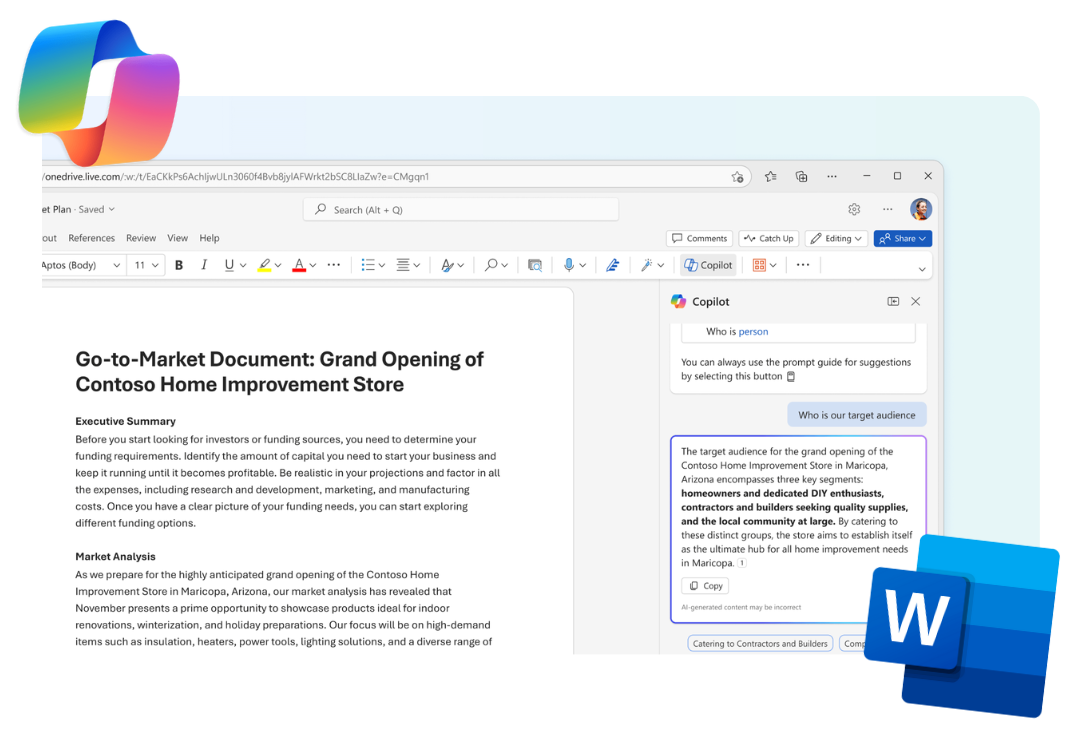Open browser favorites list icon
This screenshot has width=1080, height=733.
click(771, 176)
